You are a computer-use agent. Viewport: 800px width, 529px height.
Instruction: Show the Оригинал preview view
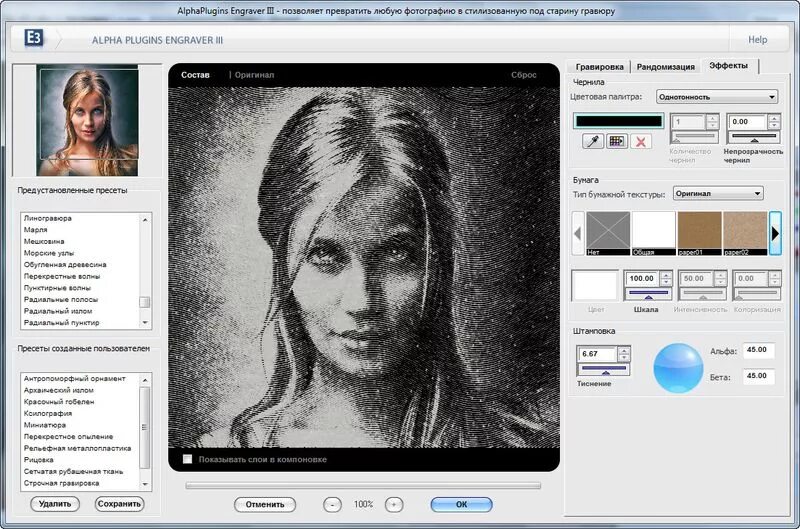[255, 75]
